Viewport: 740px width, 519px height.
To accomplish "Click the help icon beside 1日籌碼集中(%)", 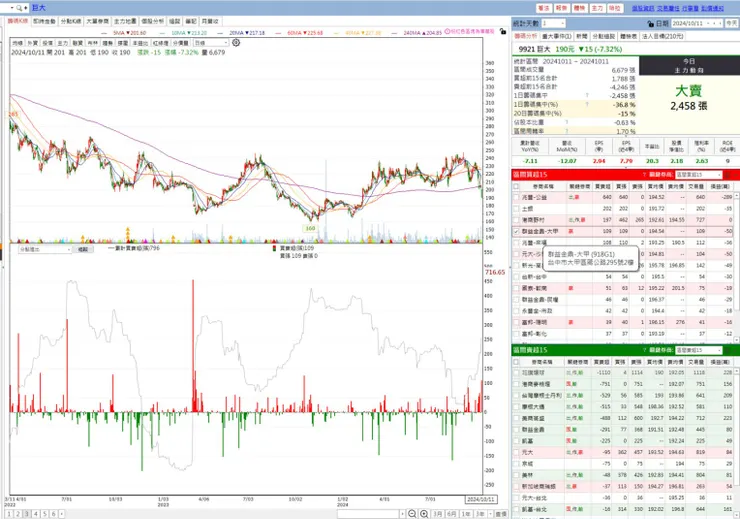I will point(587,104).
